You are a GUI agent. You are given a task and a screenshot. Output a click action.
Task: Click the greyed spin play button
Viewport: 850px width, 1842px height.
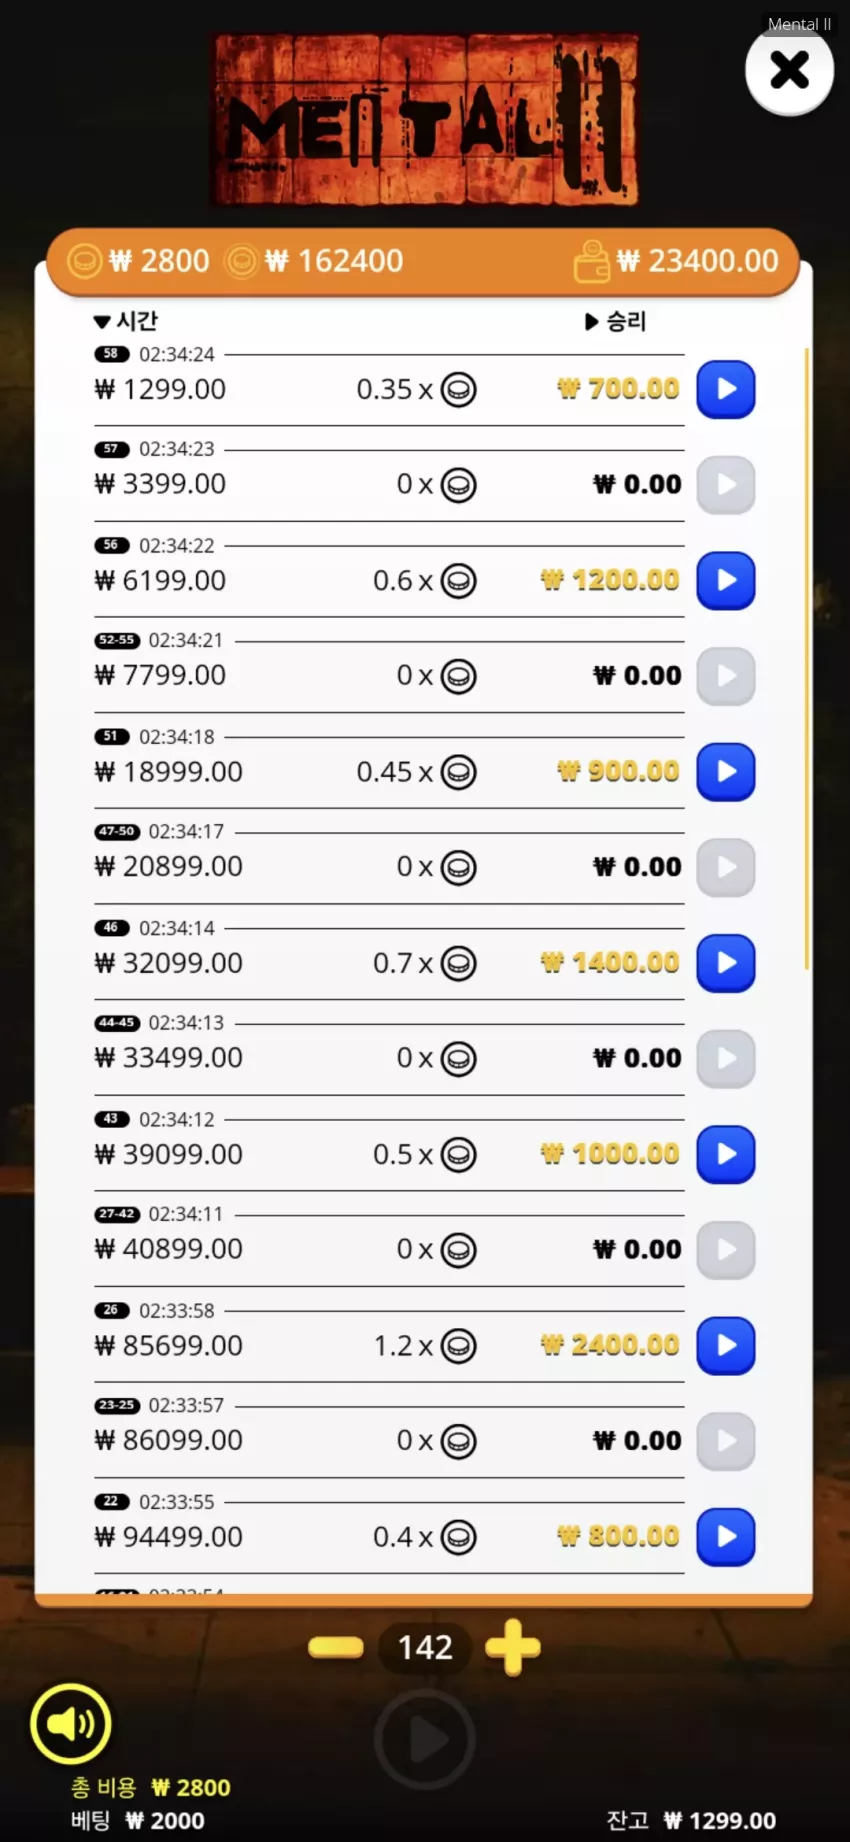pos(425,1740)
